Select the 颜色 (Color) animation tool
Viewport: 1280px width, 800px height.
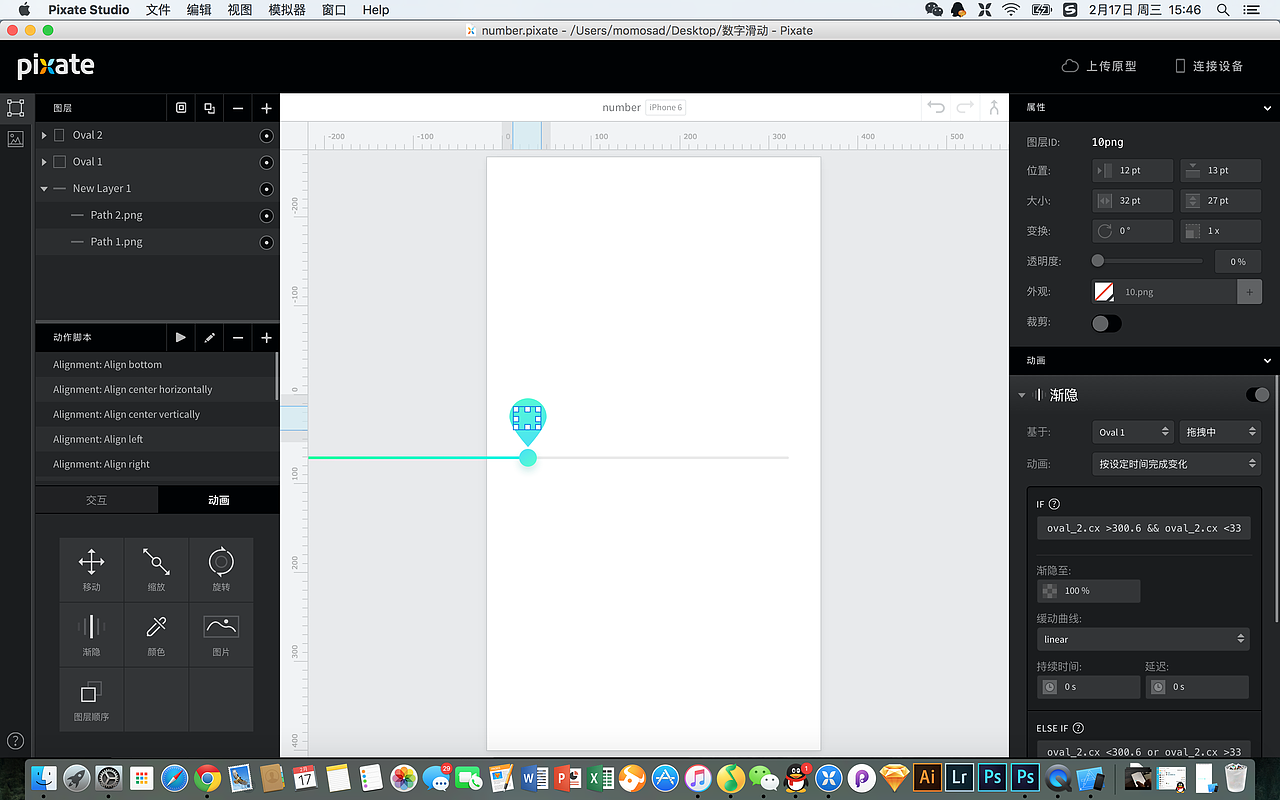tap(156, 635)
